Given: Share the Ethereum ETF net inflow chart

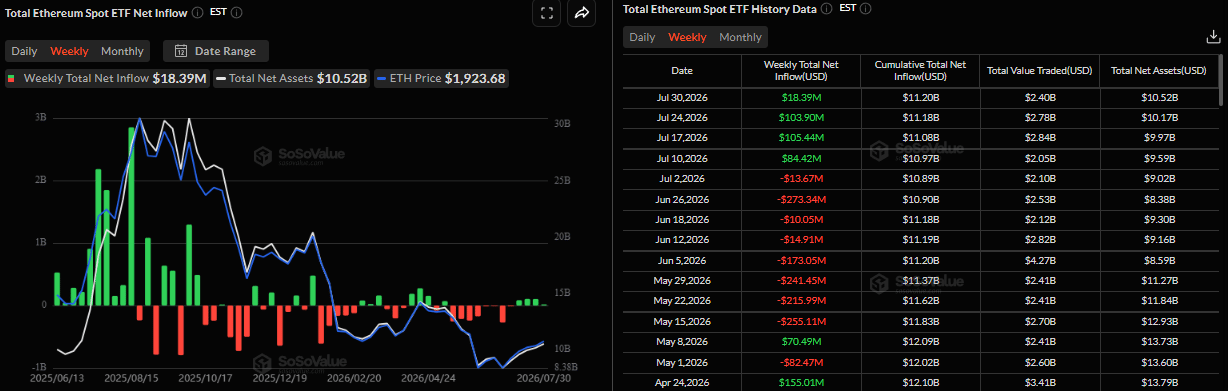Looking at the screenshot, I should tap(581, 13).
